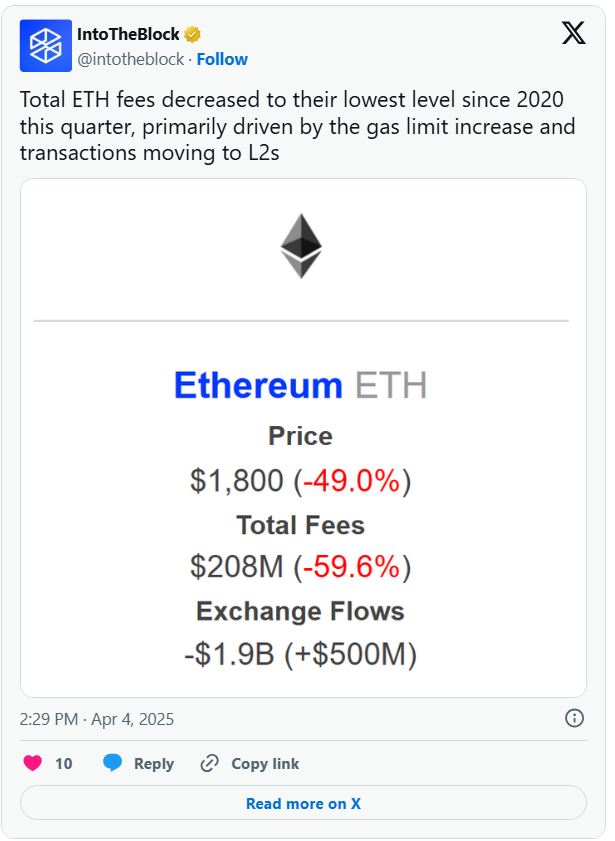Click the blue Ethereum heading in image
615x841 pixels.
[258, 386]
